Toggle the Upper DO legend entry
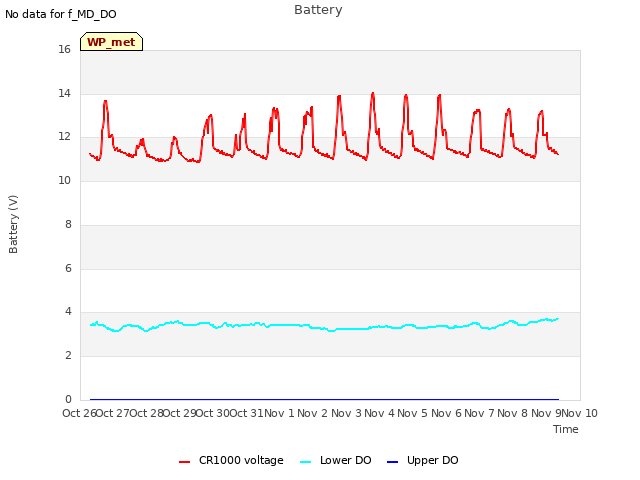 pos(422,460)
